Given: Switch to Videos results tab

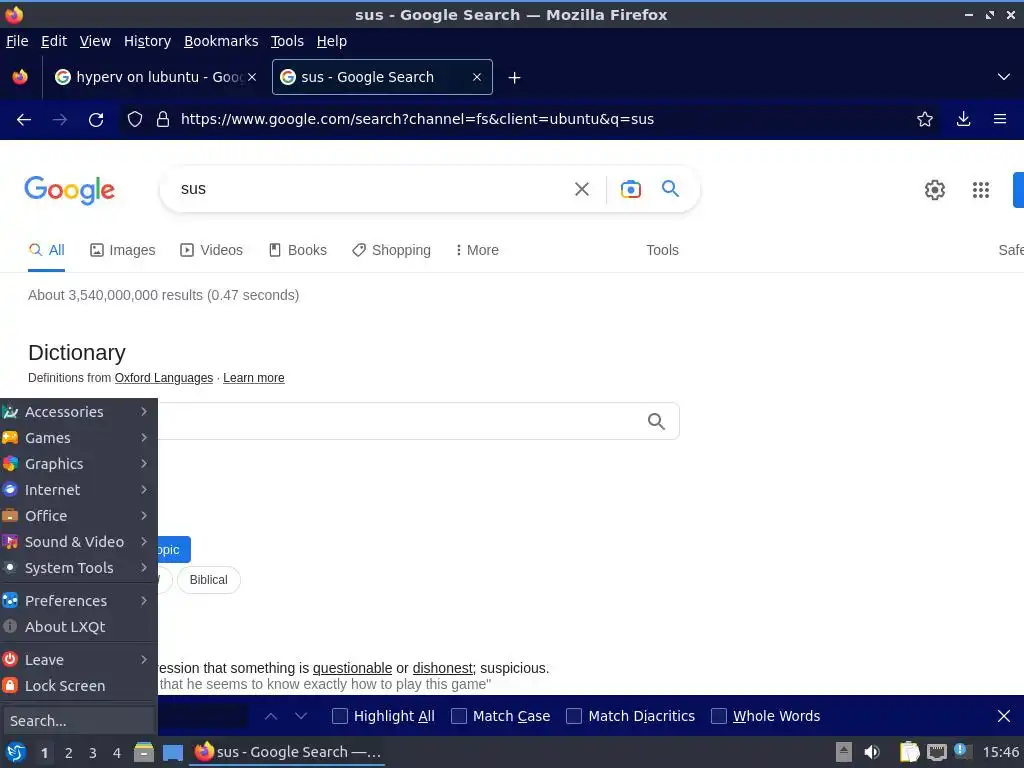Looking at the screenshot, I should click(x=212, y=250).
